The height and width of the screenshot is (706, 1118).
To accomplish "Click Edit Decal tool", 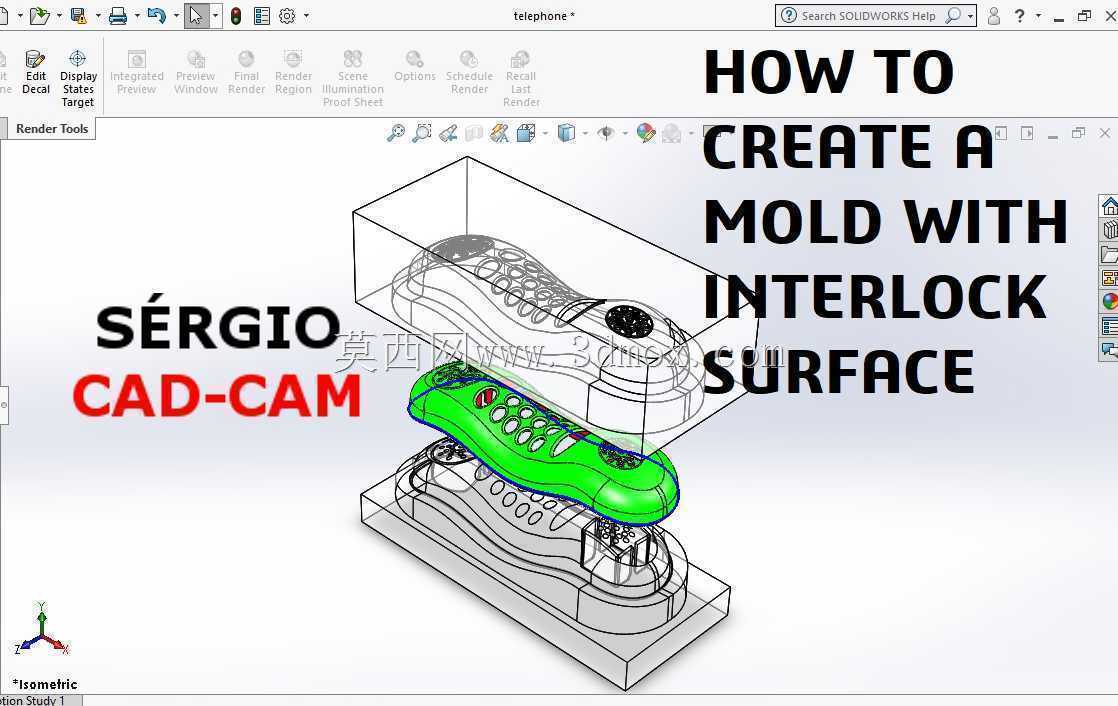I will point(36,73).
